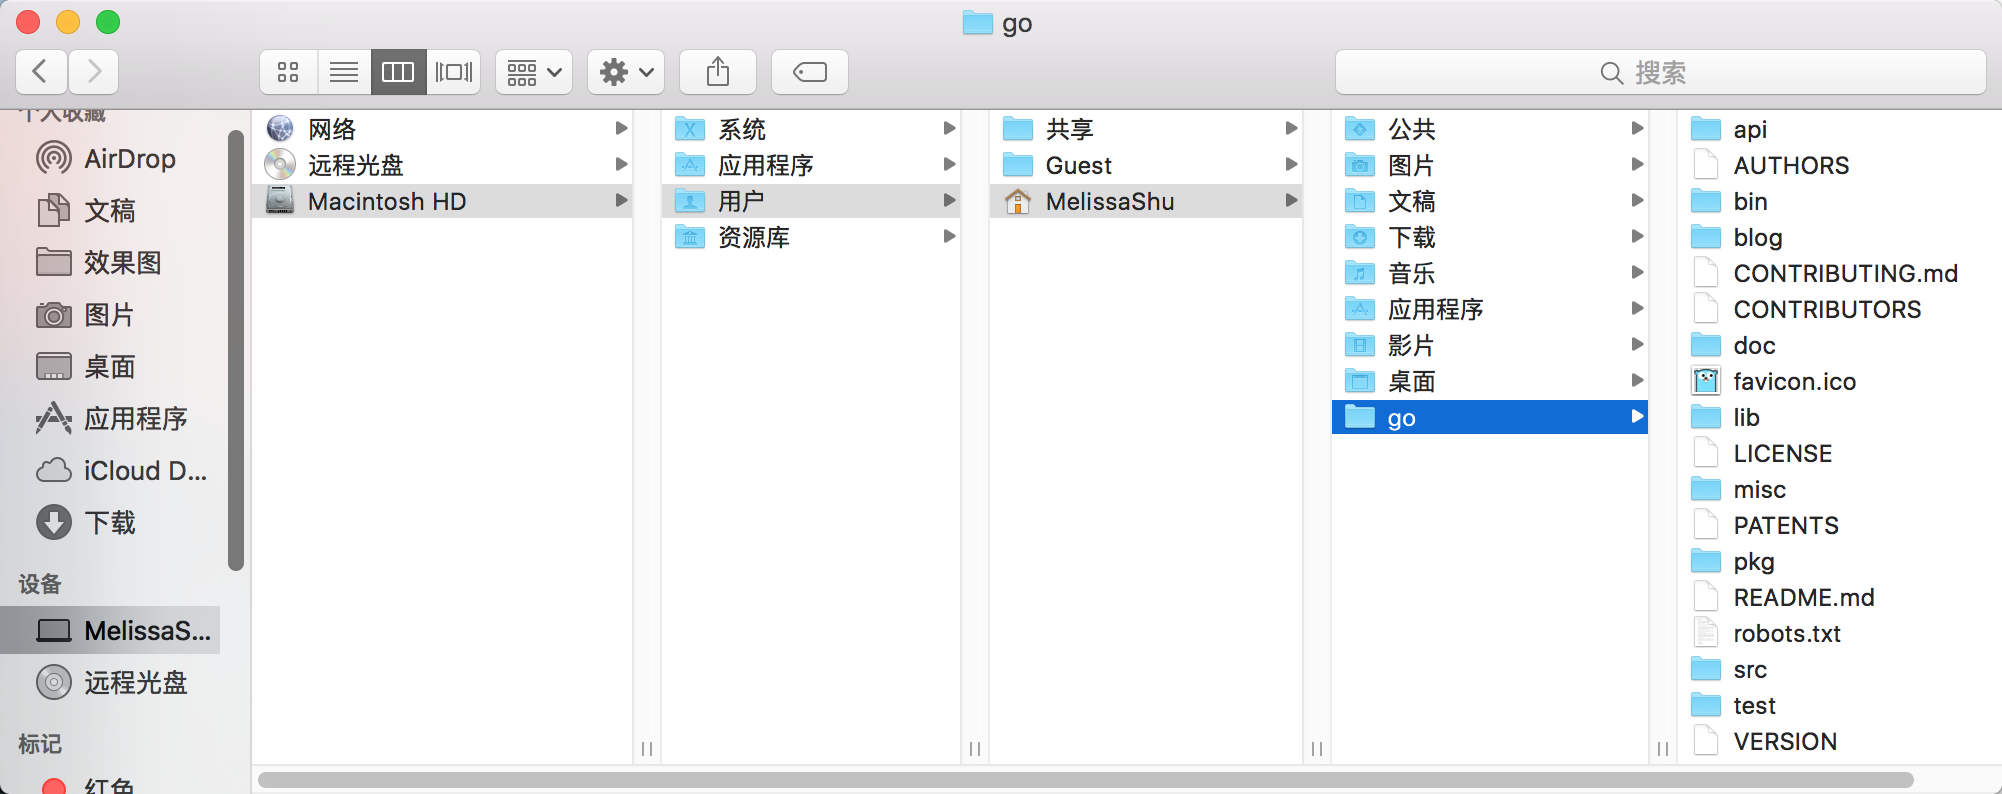This screenshot has height=794, width=2002.
Task: Select 图片 folder in home column
Action: [x=1490, y=165]
